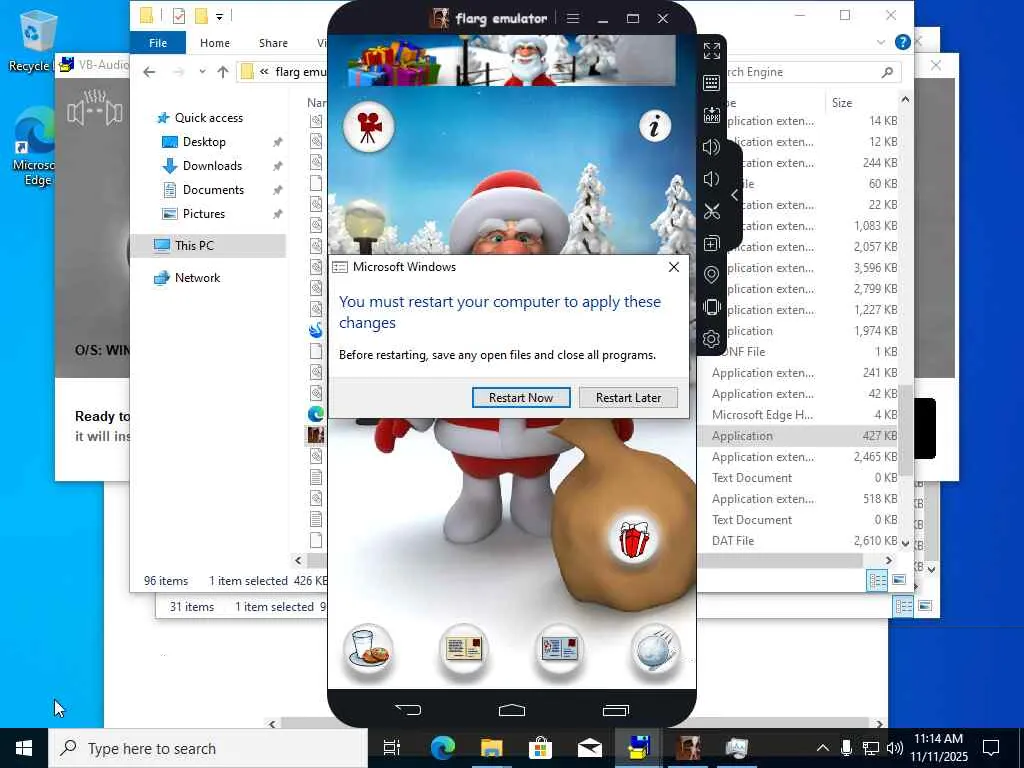Open the flarg emulator hamburger menu

tap(573, 18)
